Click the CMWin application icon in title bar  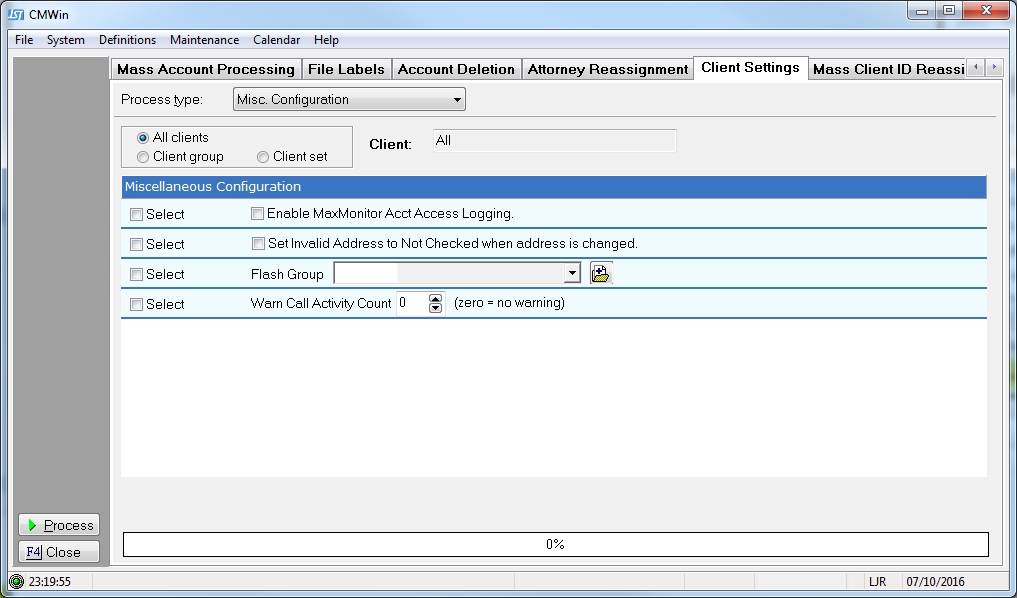pyautogui.click(x=16, y=14)
